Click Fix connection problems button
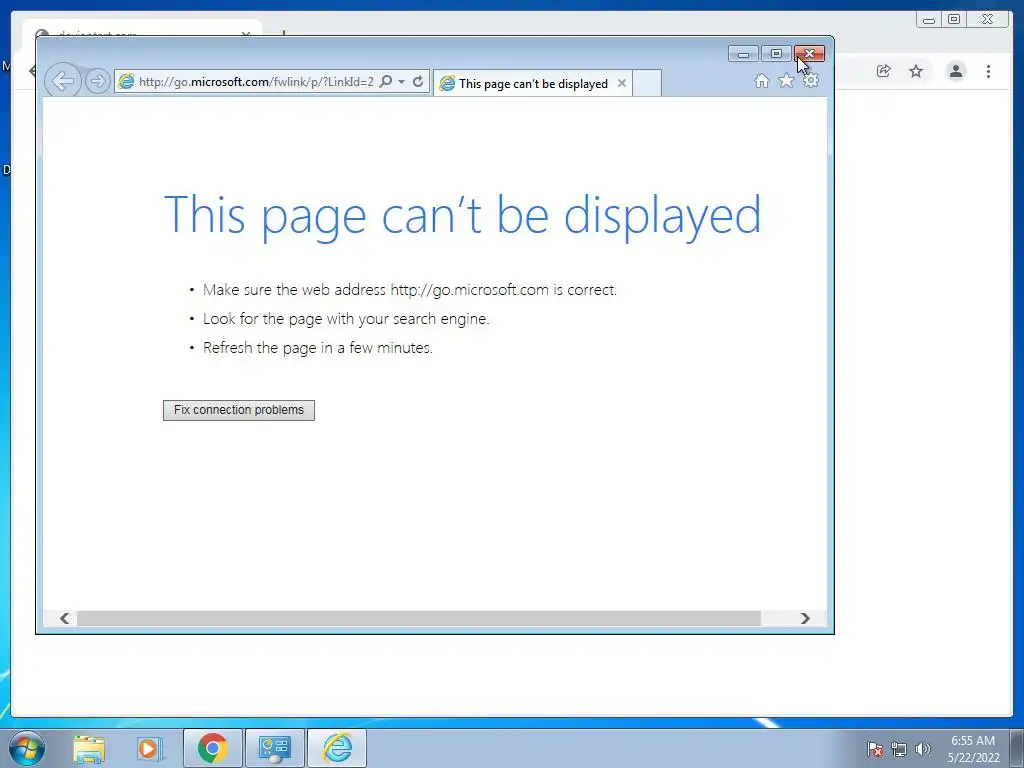1024x768 pixels. click(x=239, y=410)
